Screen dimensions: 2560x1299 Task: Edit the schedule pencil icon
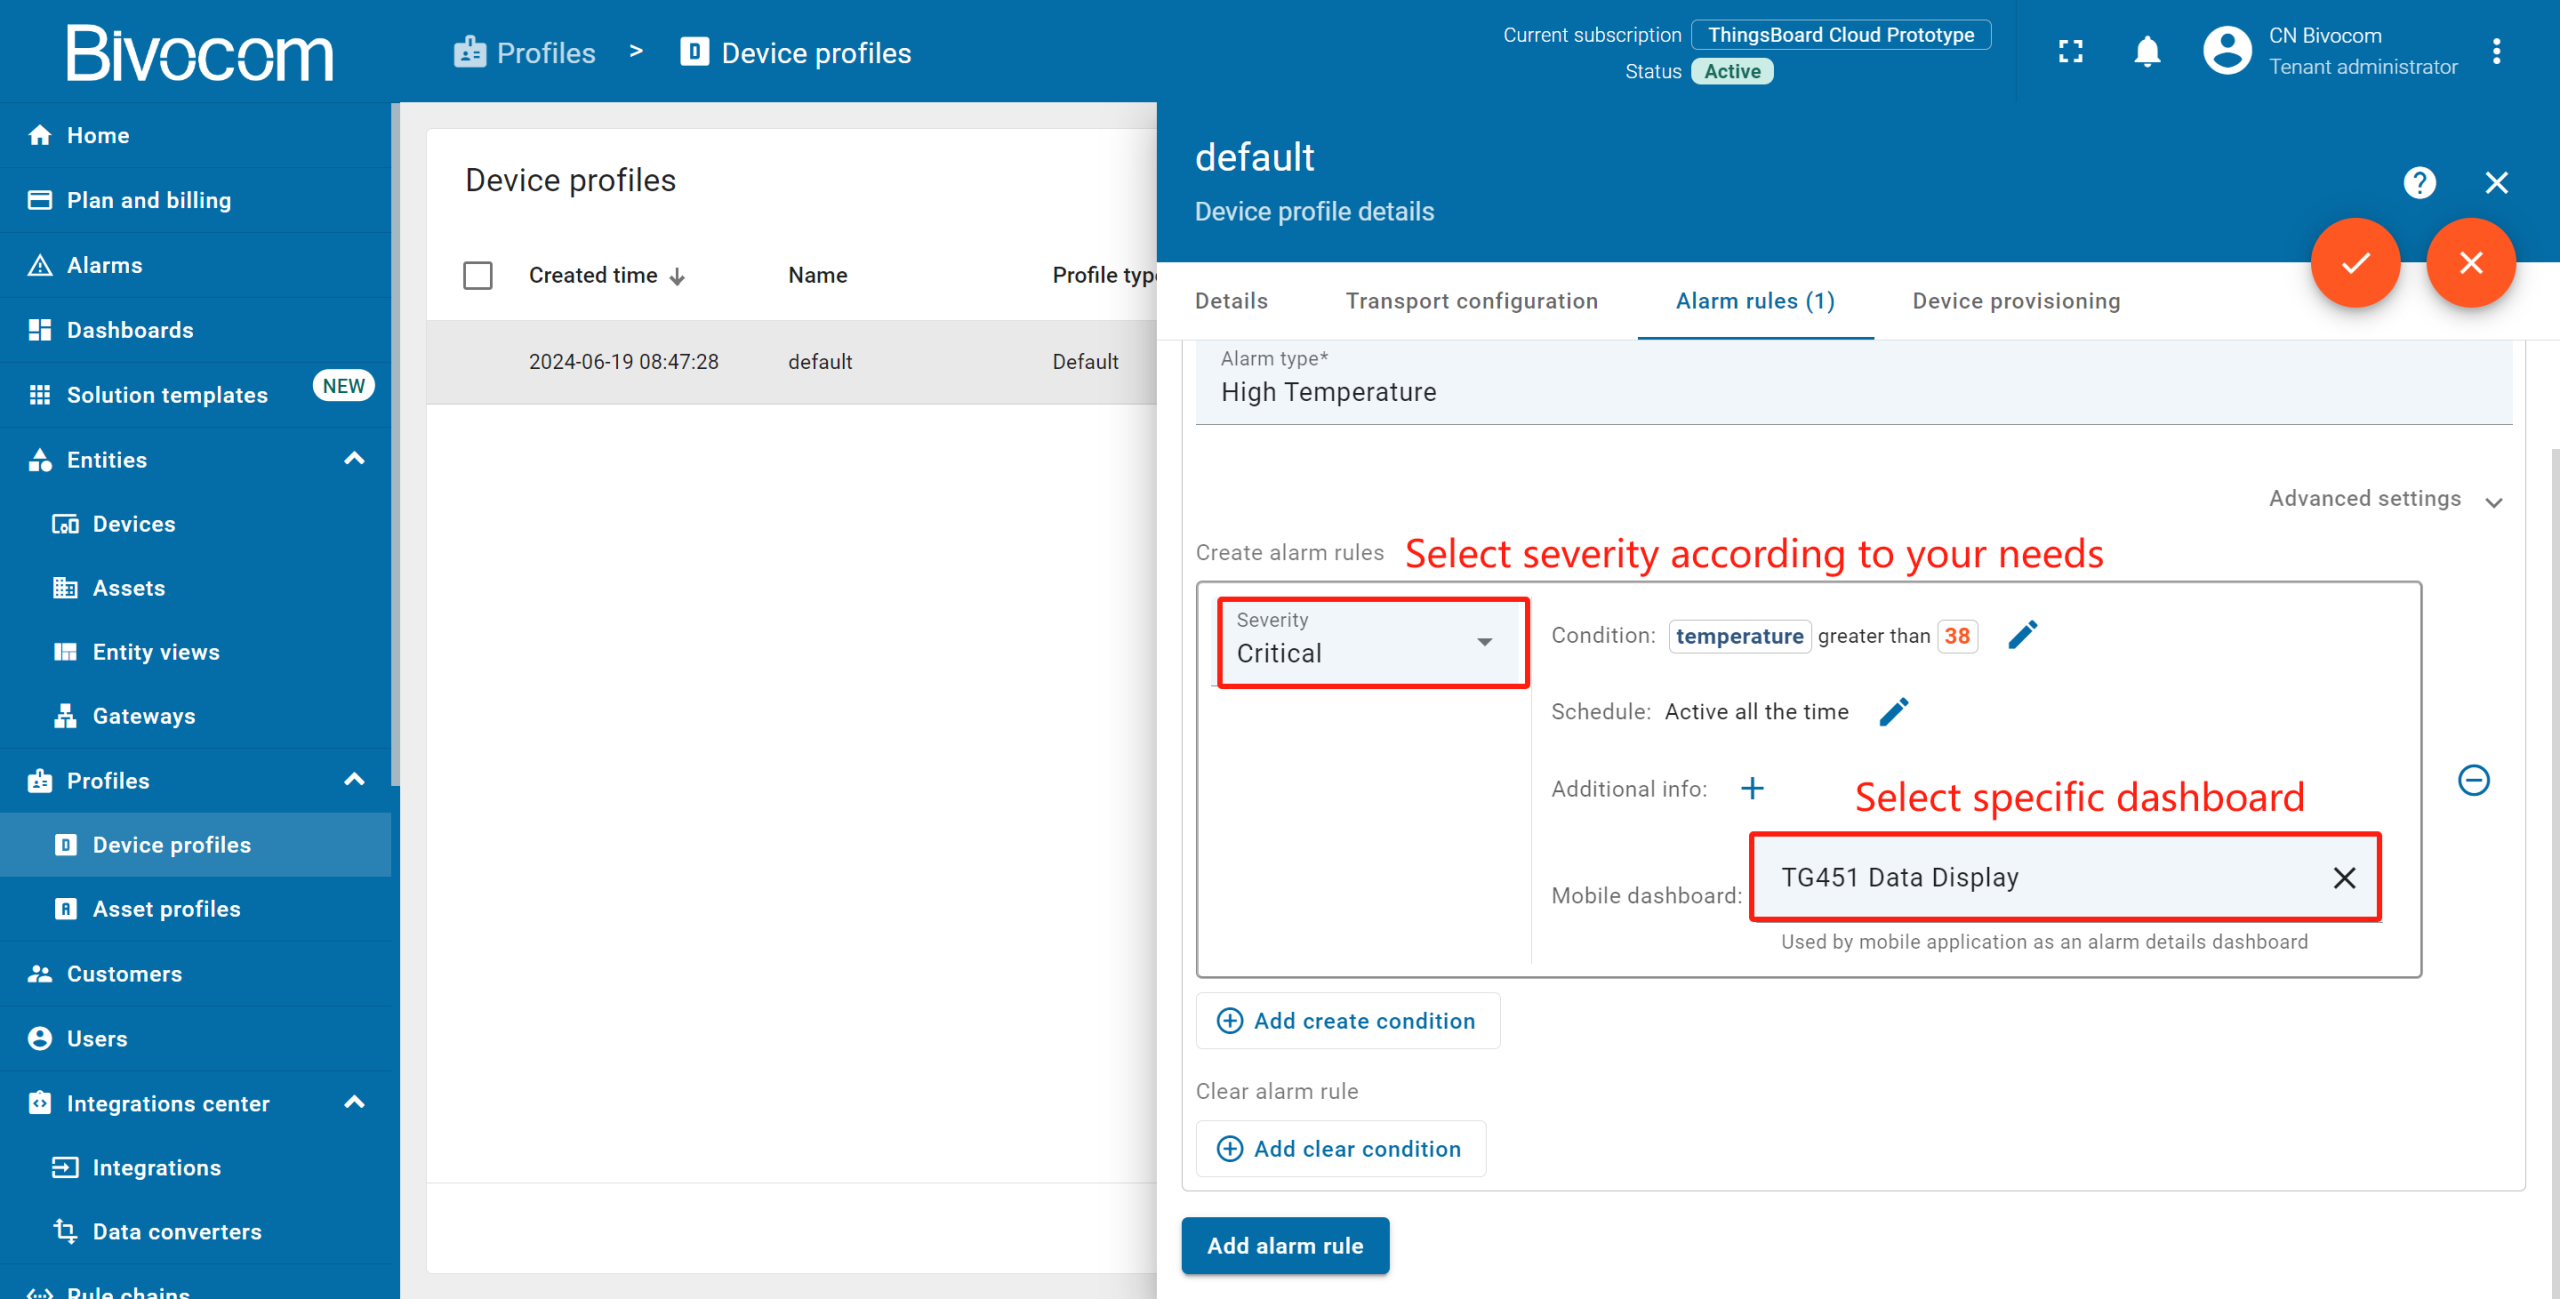1894,712
